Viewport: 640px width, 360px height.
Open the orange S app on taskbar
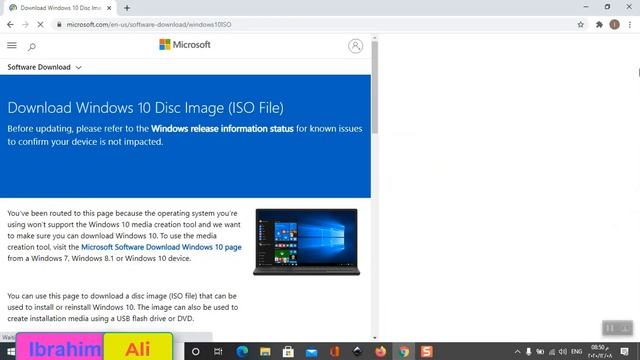427,351
